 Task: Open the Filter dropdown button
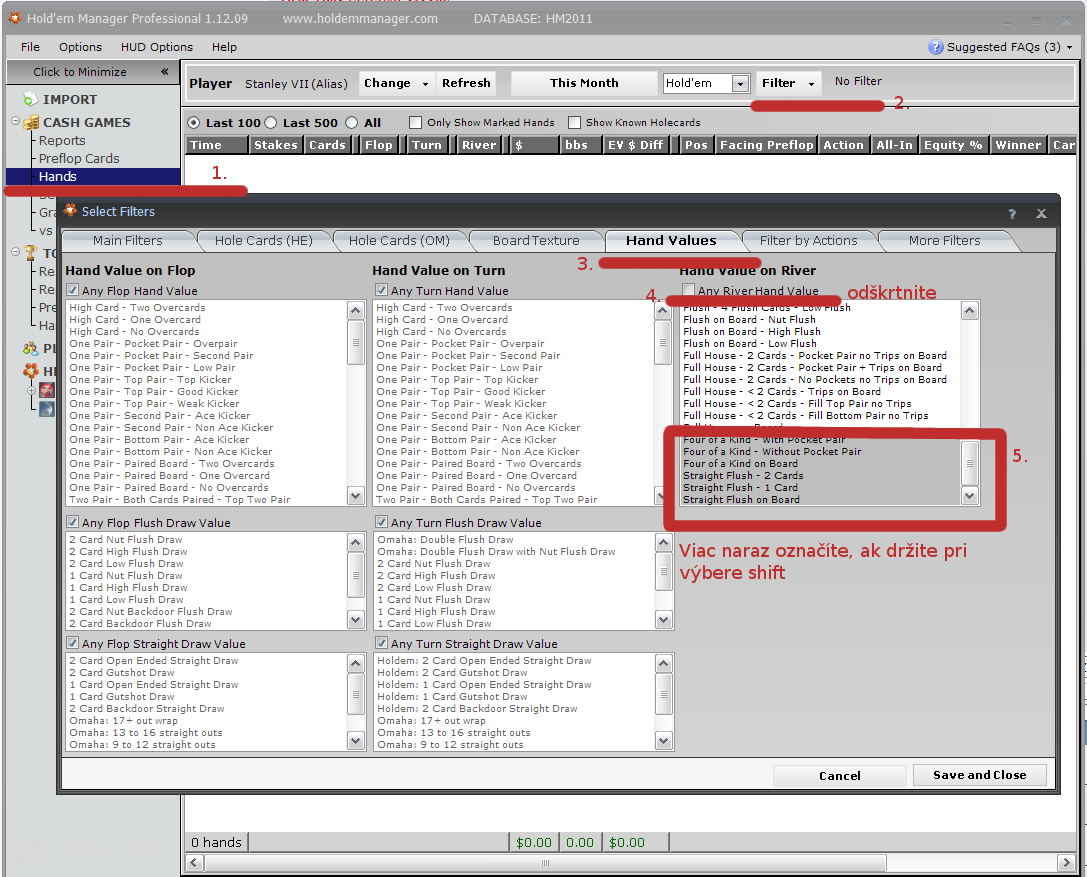(787, 83)
